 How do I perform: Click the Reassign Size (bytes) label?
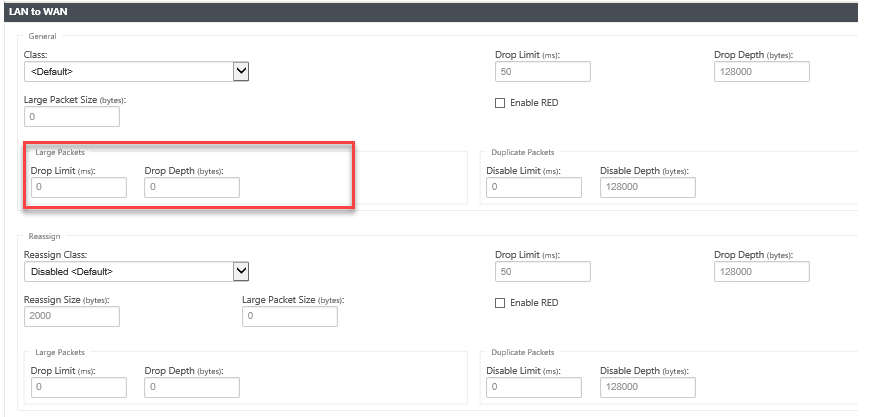[67, 299]
